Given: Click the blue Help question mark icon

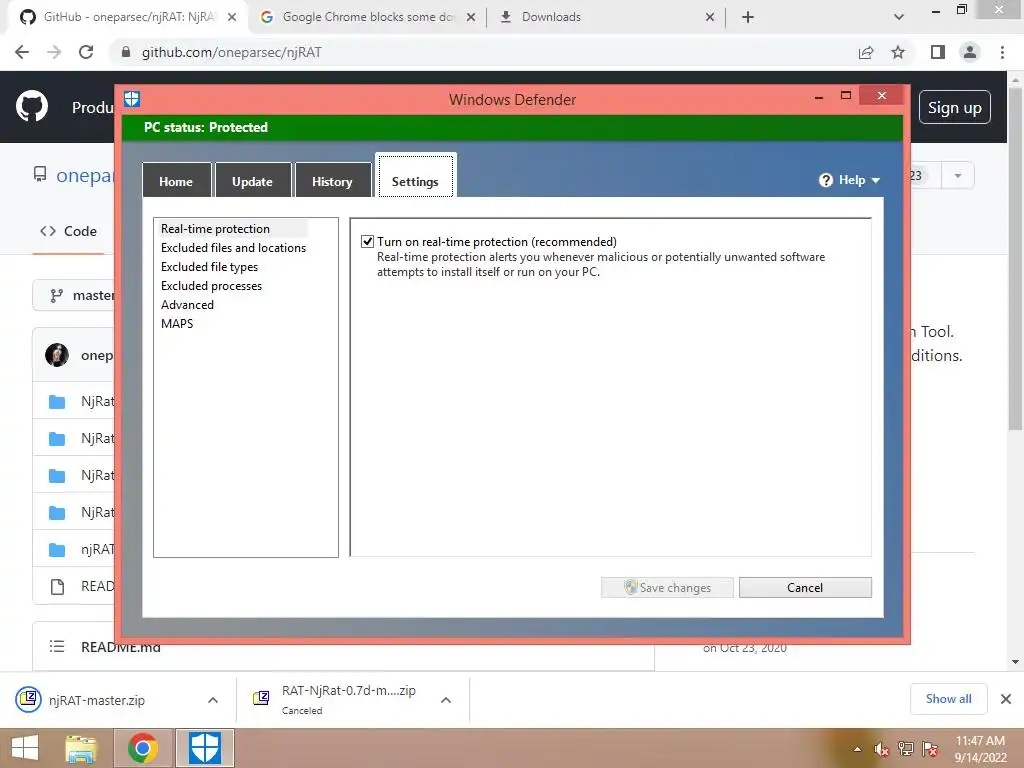Looking at the screenshot, I should pos(826,180).
